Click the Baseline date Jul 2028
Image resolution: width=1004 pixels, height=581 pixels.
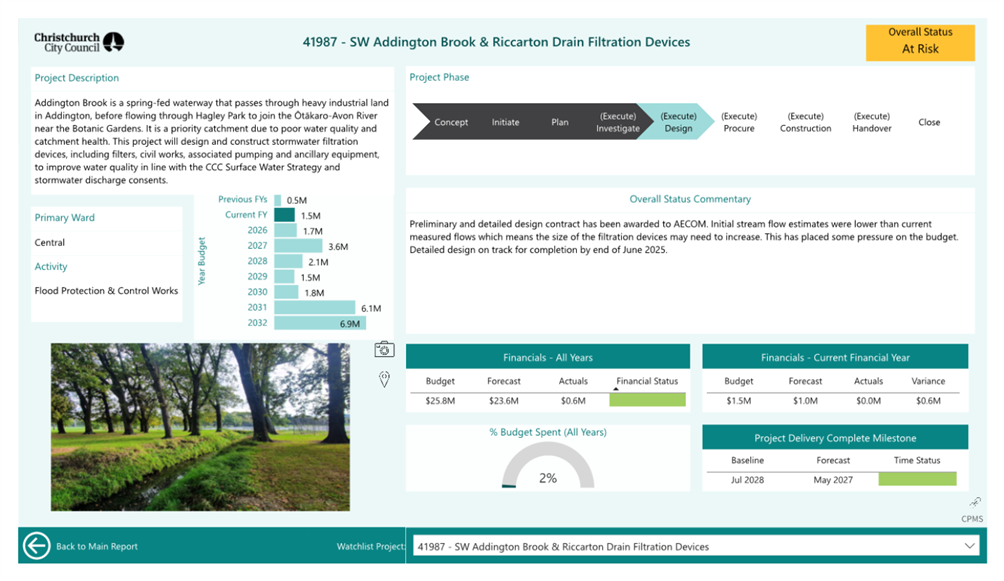coord(747,480)
